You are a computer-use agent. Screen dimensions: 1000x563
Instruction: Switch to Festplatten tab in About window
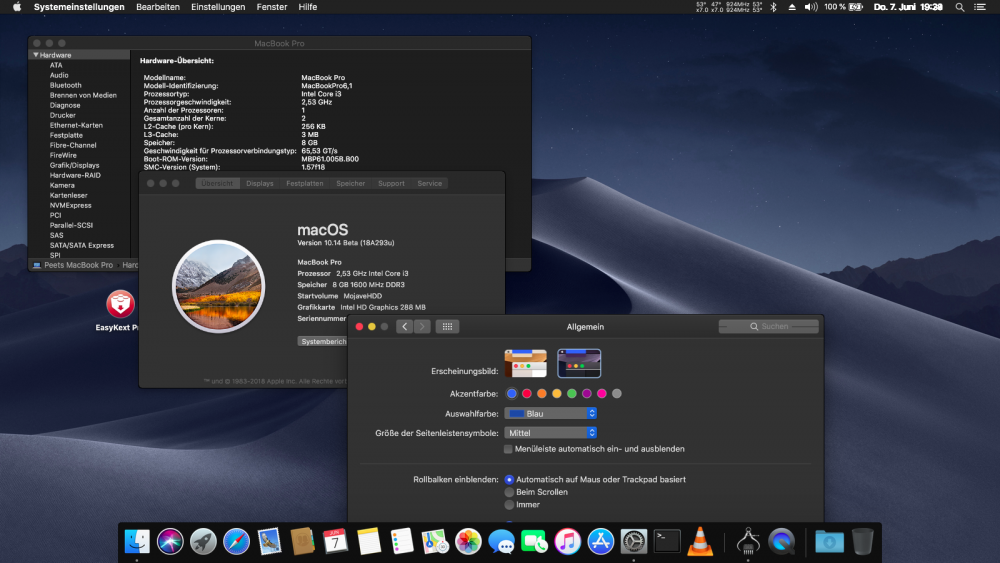pyautogui.click(x=304, y=184)
